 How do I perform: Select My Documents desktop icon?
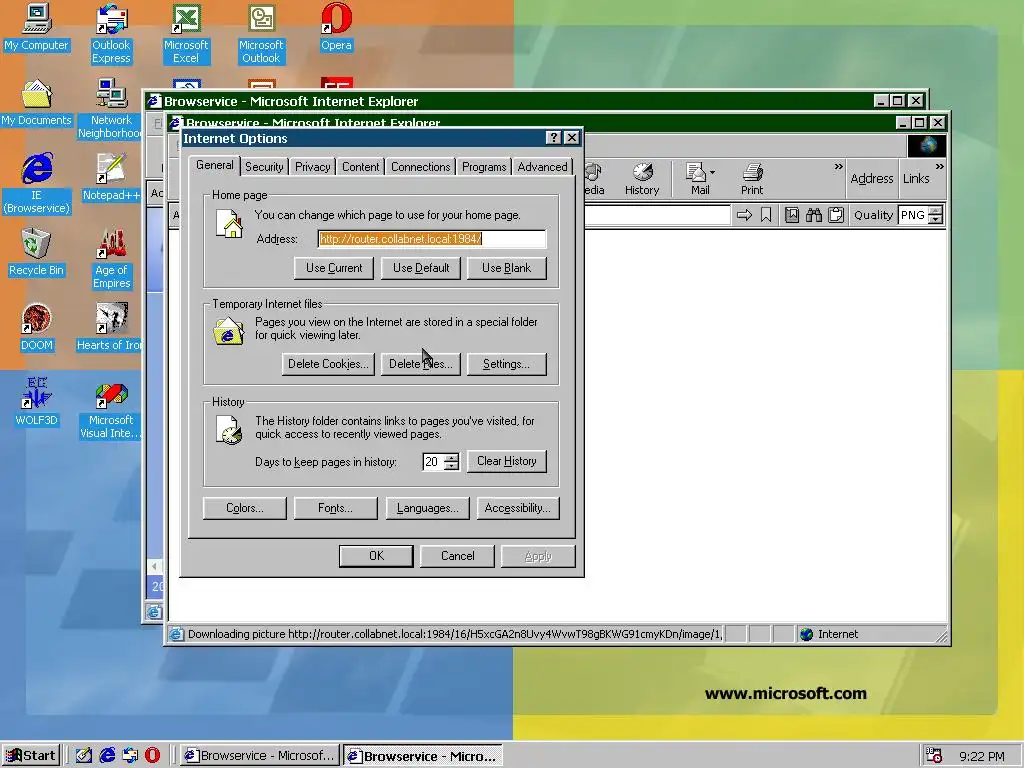(37, 103)
